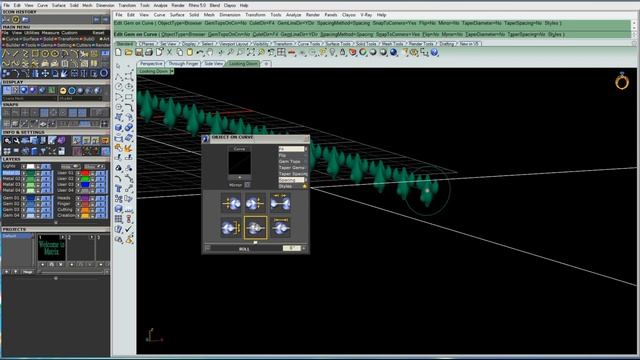This screenshot has height=360, width=640.
Task: Select the Welcome to Matrix project thumbnail
Action: point(51,247)
